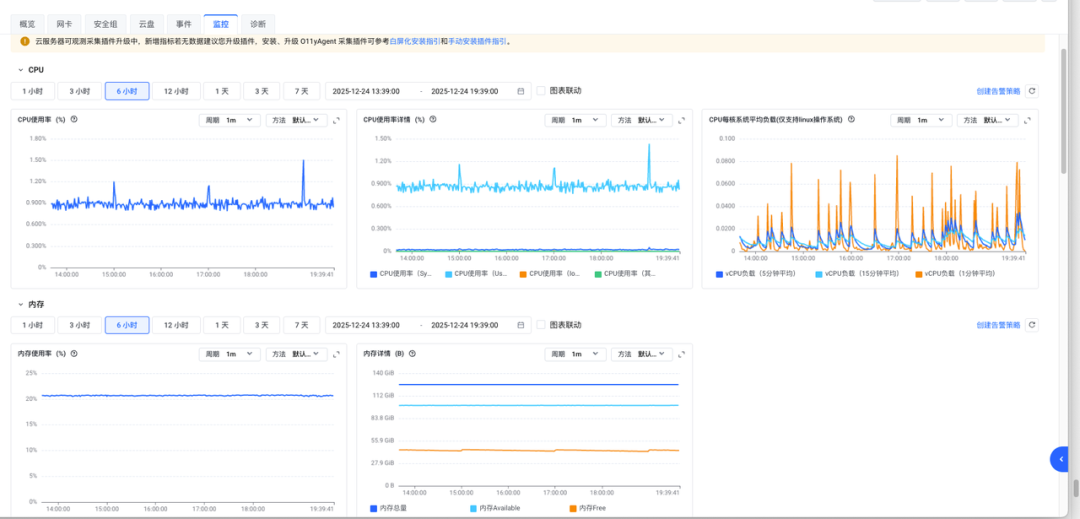Switch to the 云盘 tab
The width and height of the screenshot is (1080, 519).
pos(146,23)
